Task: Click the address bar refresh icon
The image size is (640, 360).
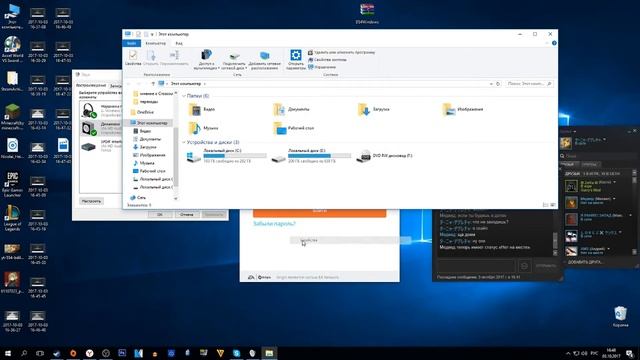Action: pyautogui.click(x=498, y=84)
